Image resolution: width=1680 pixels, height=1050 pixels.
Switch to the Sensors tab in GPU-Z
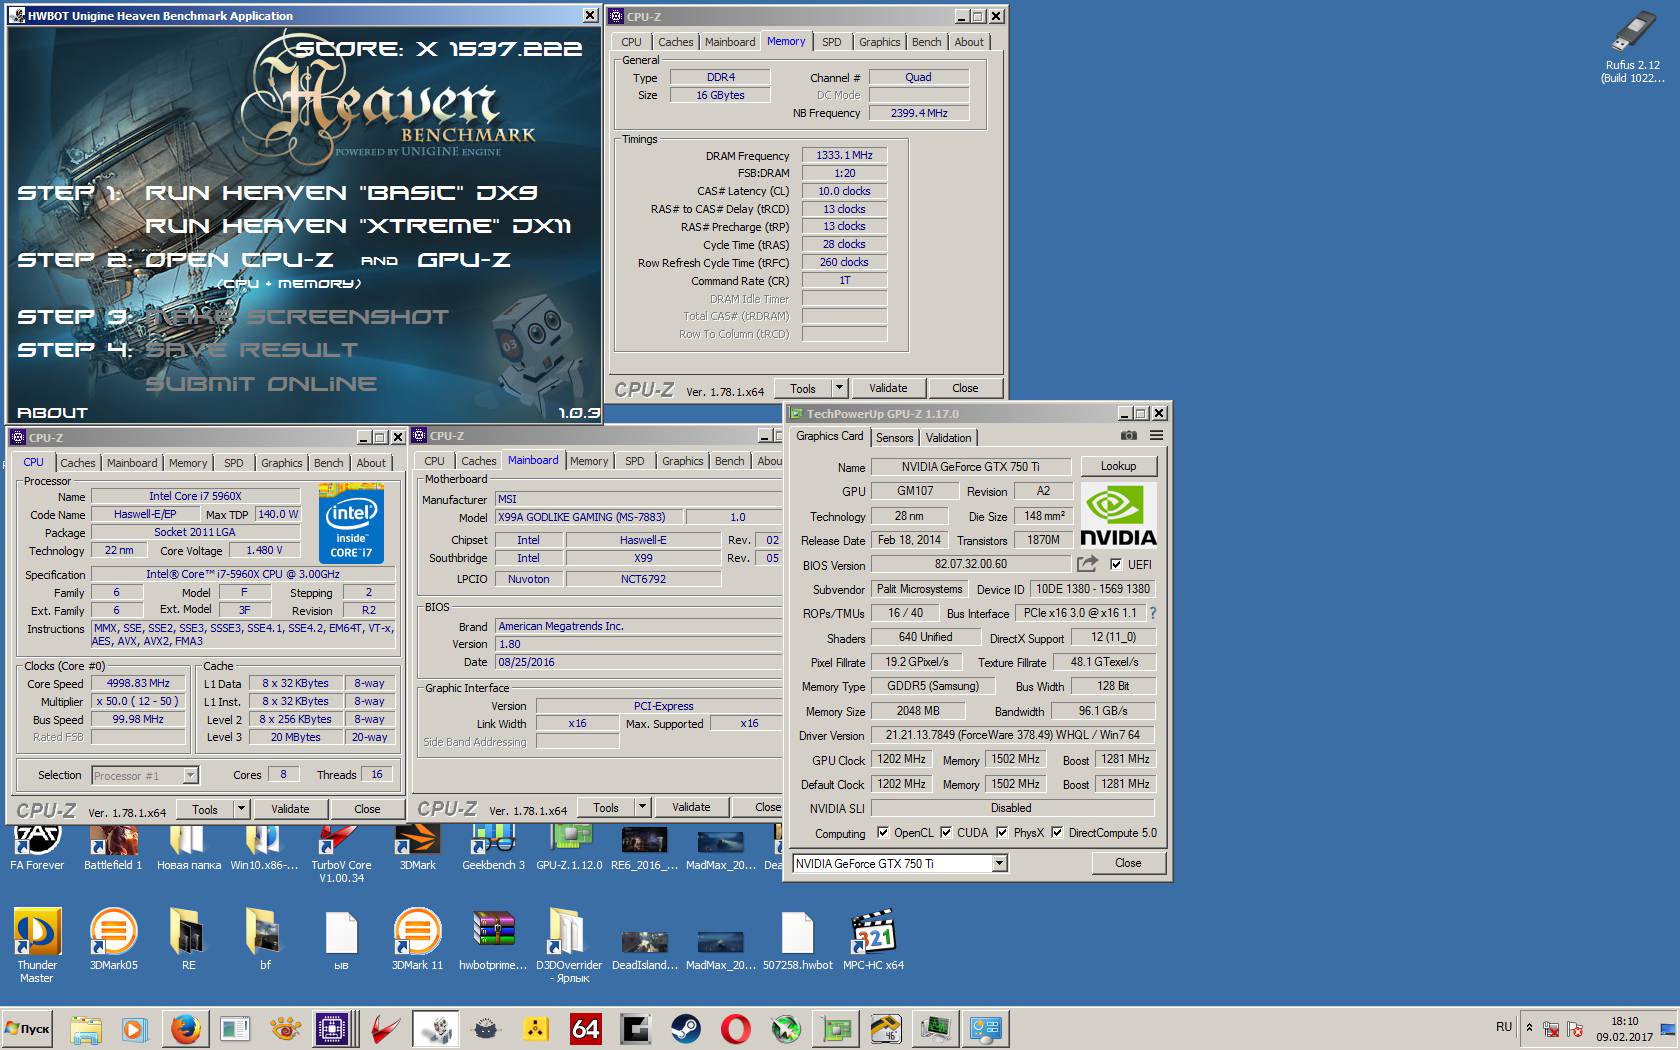(894, 438)
